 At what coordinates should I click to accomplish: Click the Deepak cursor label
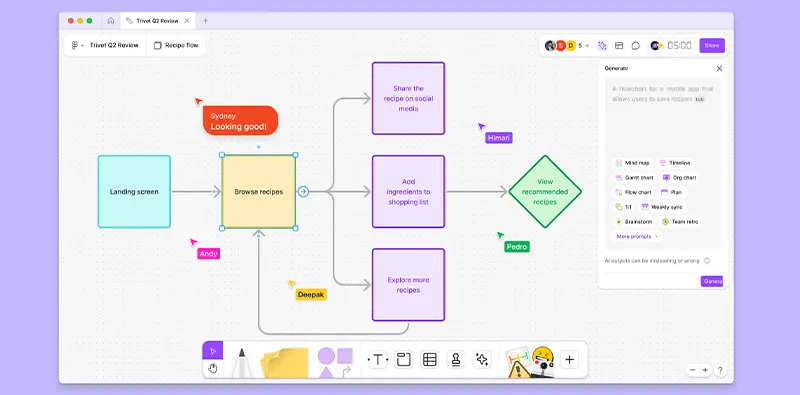pyautogui.click(x=311, y=294)
